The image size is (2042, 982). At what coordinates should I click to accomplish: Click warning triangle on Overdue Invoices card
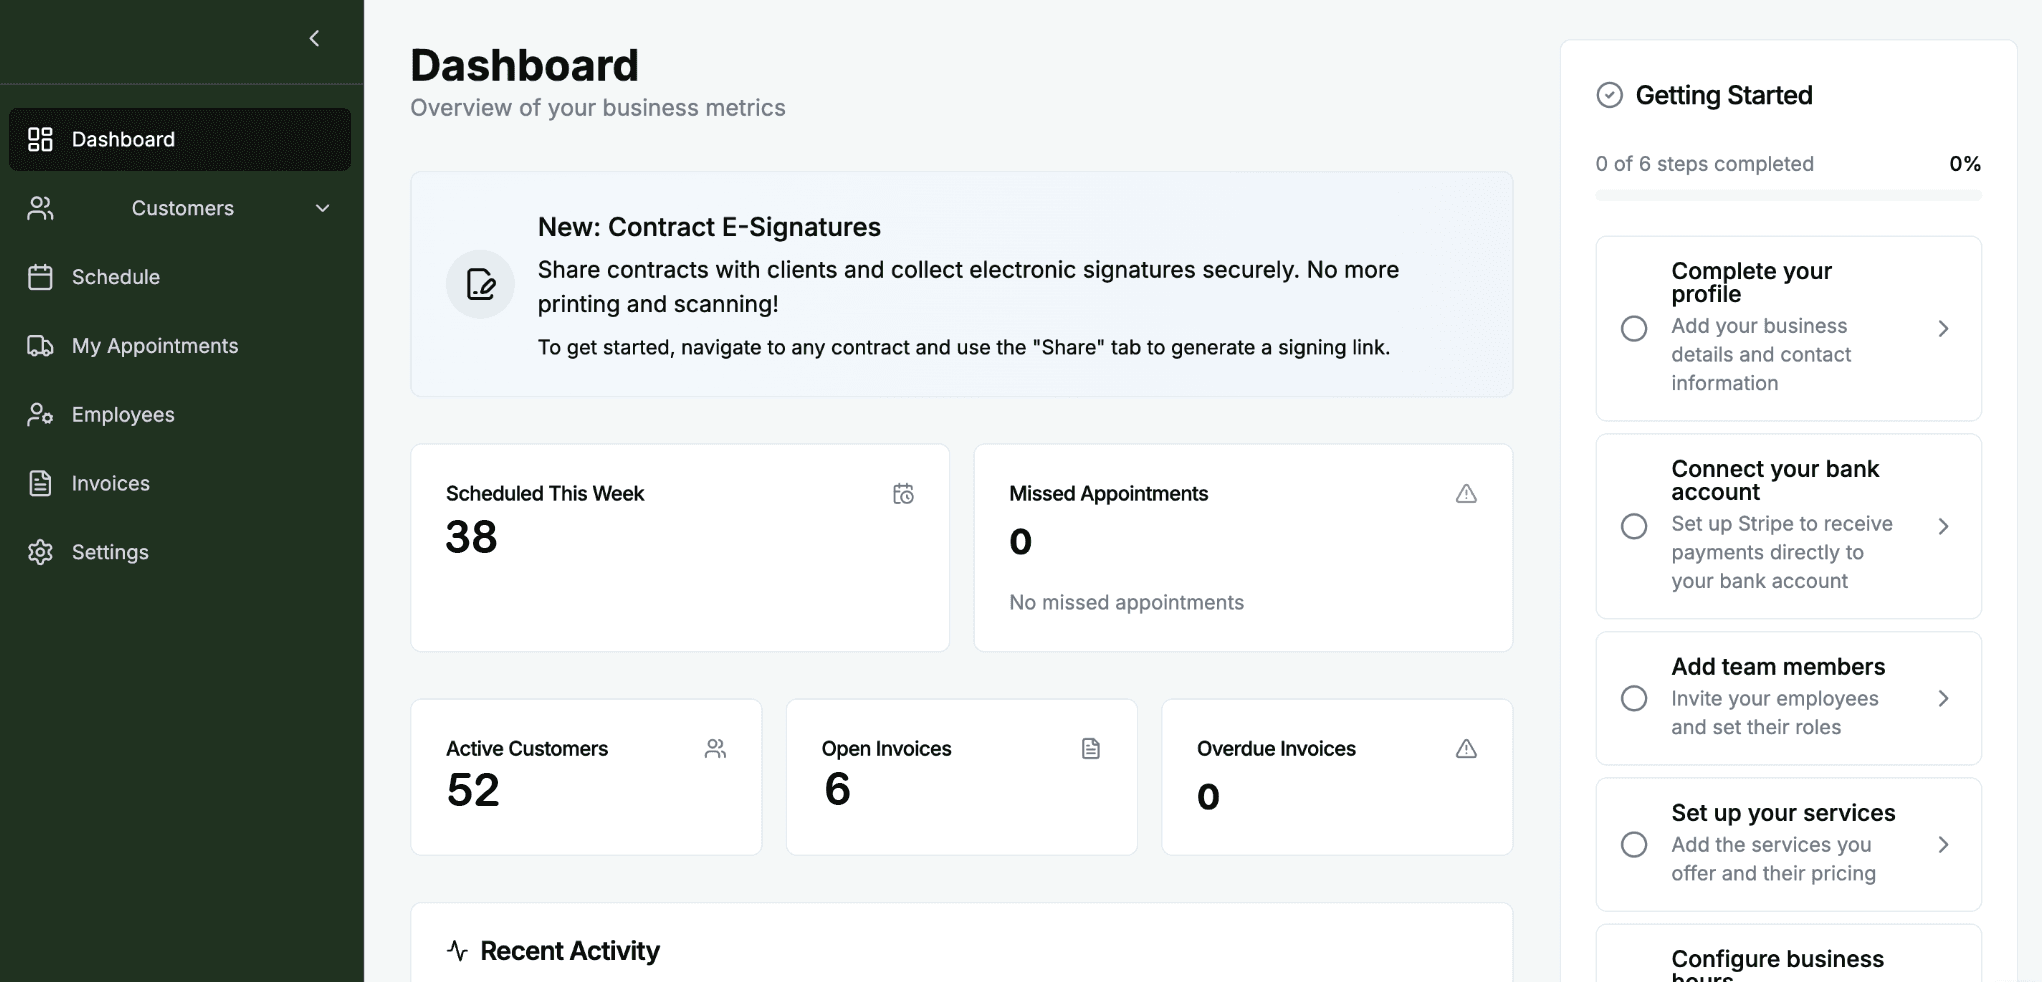pos(1466,749)
